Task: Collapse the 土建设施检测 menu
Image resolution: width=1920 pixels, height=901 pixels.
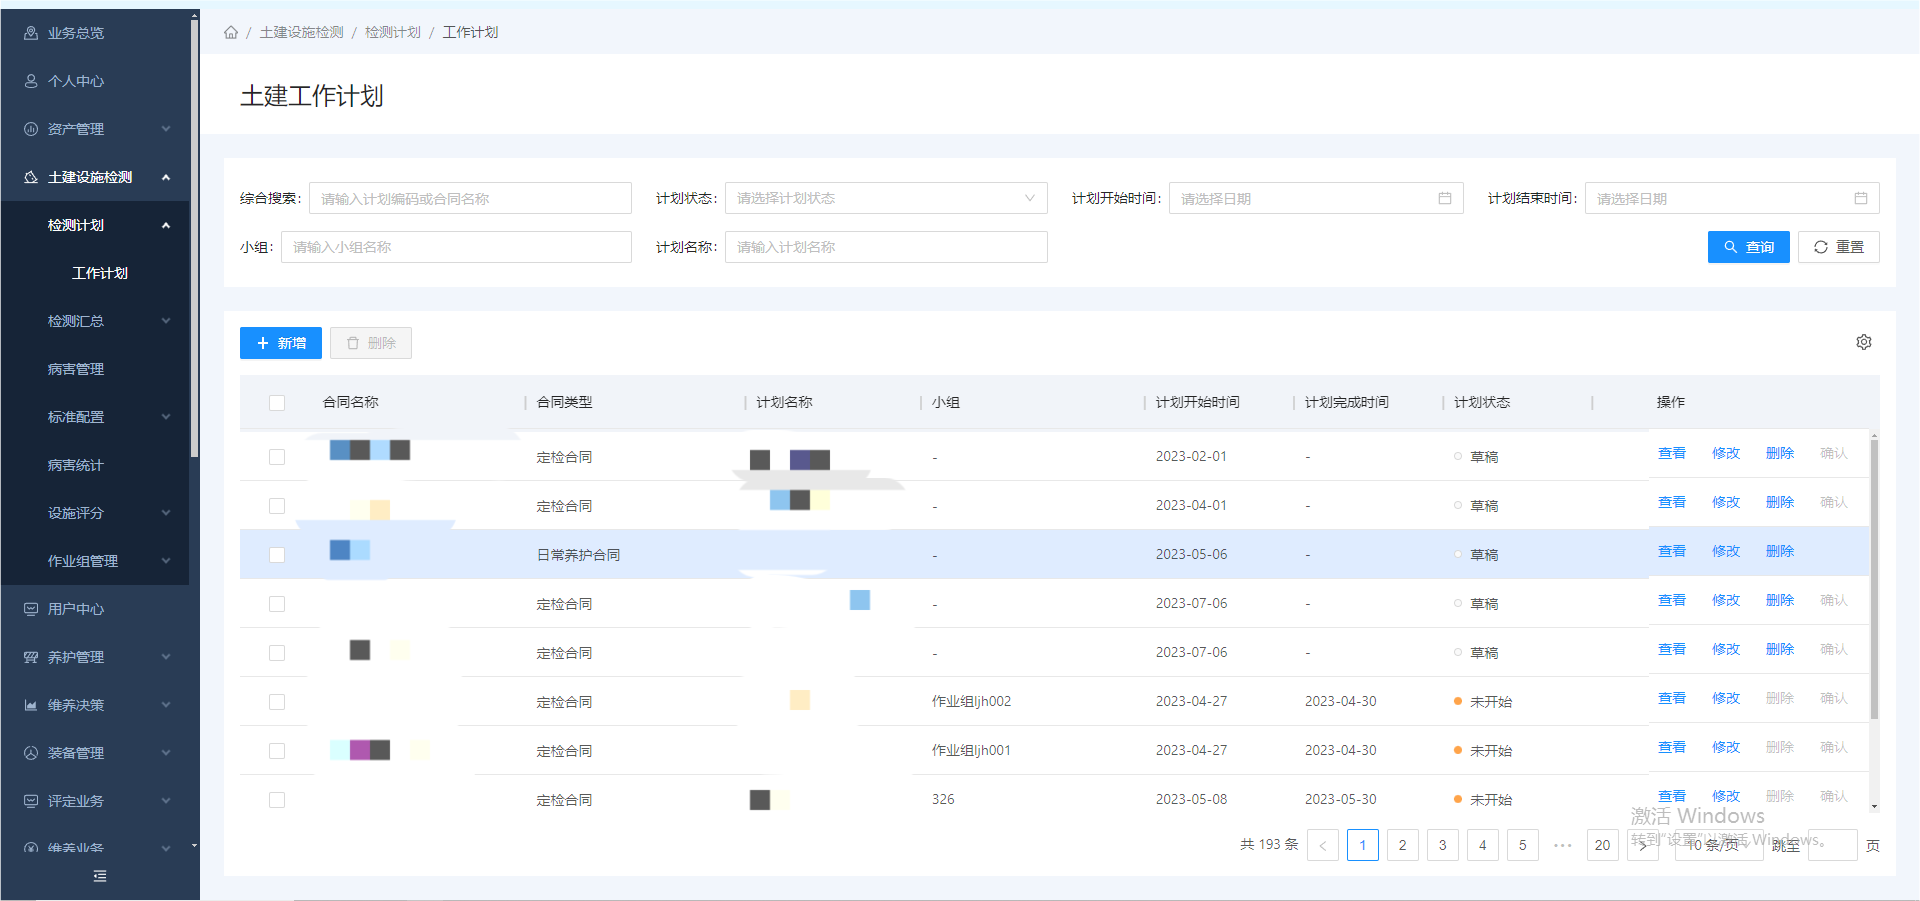Action: [x=166, y=177]
